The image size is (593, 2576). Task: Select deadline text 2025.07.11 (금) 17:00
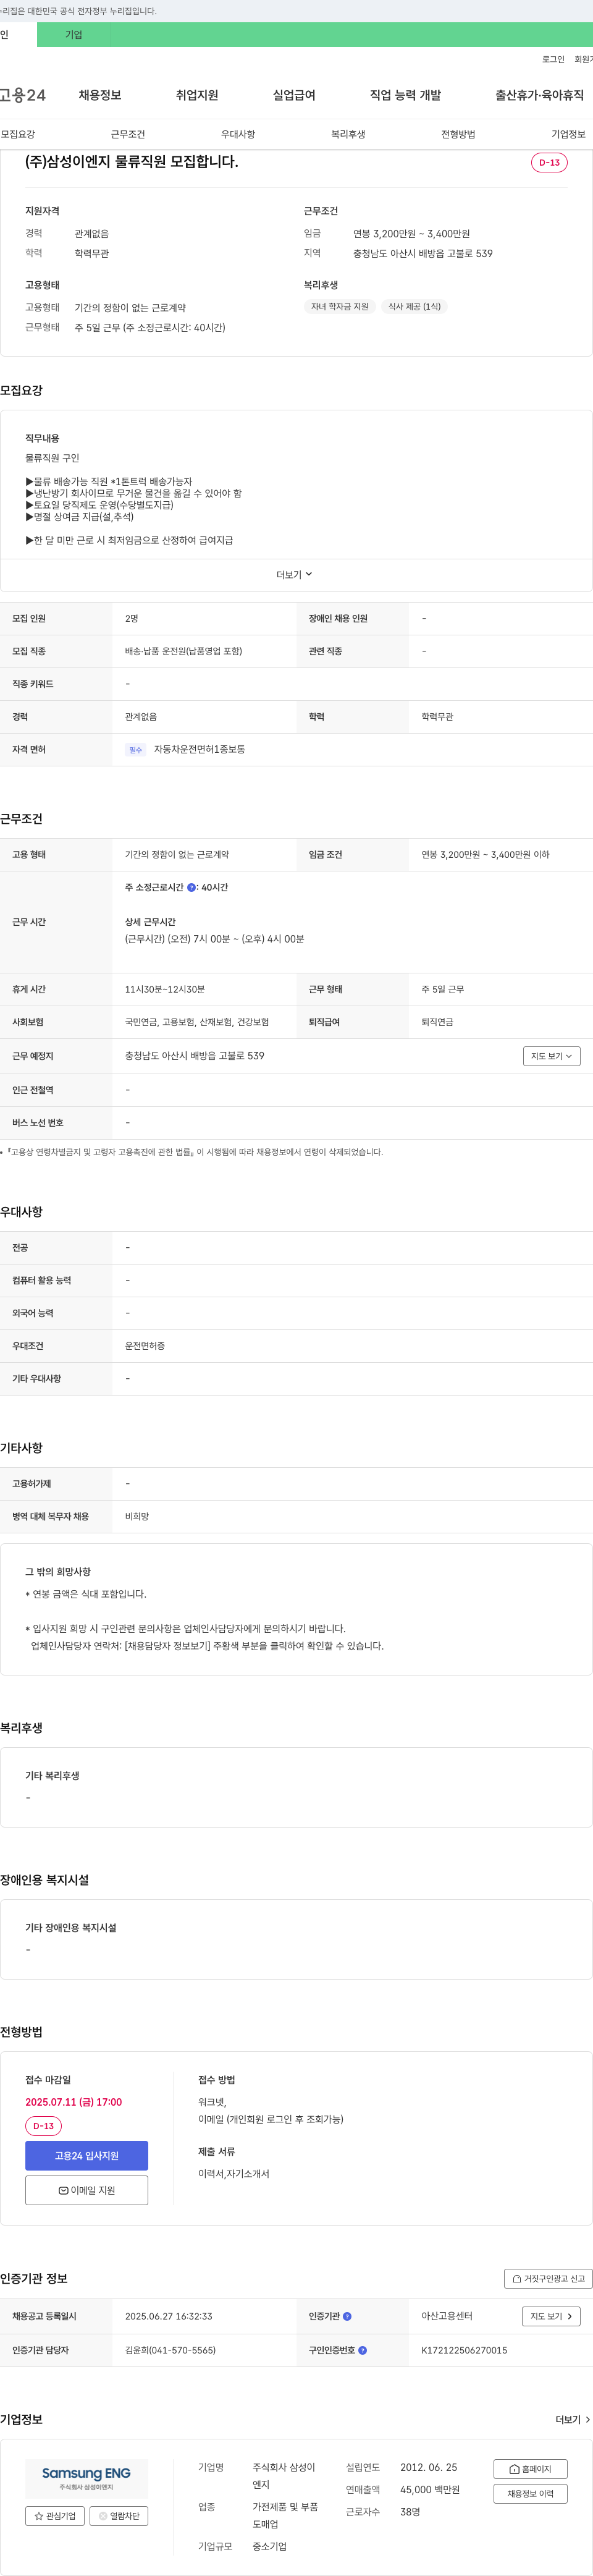pos(73,2102)
